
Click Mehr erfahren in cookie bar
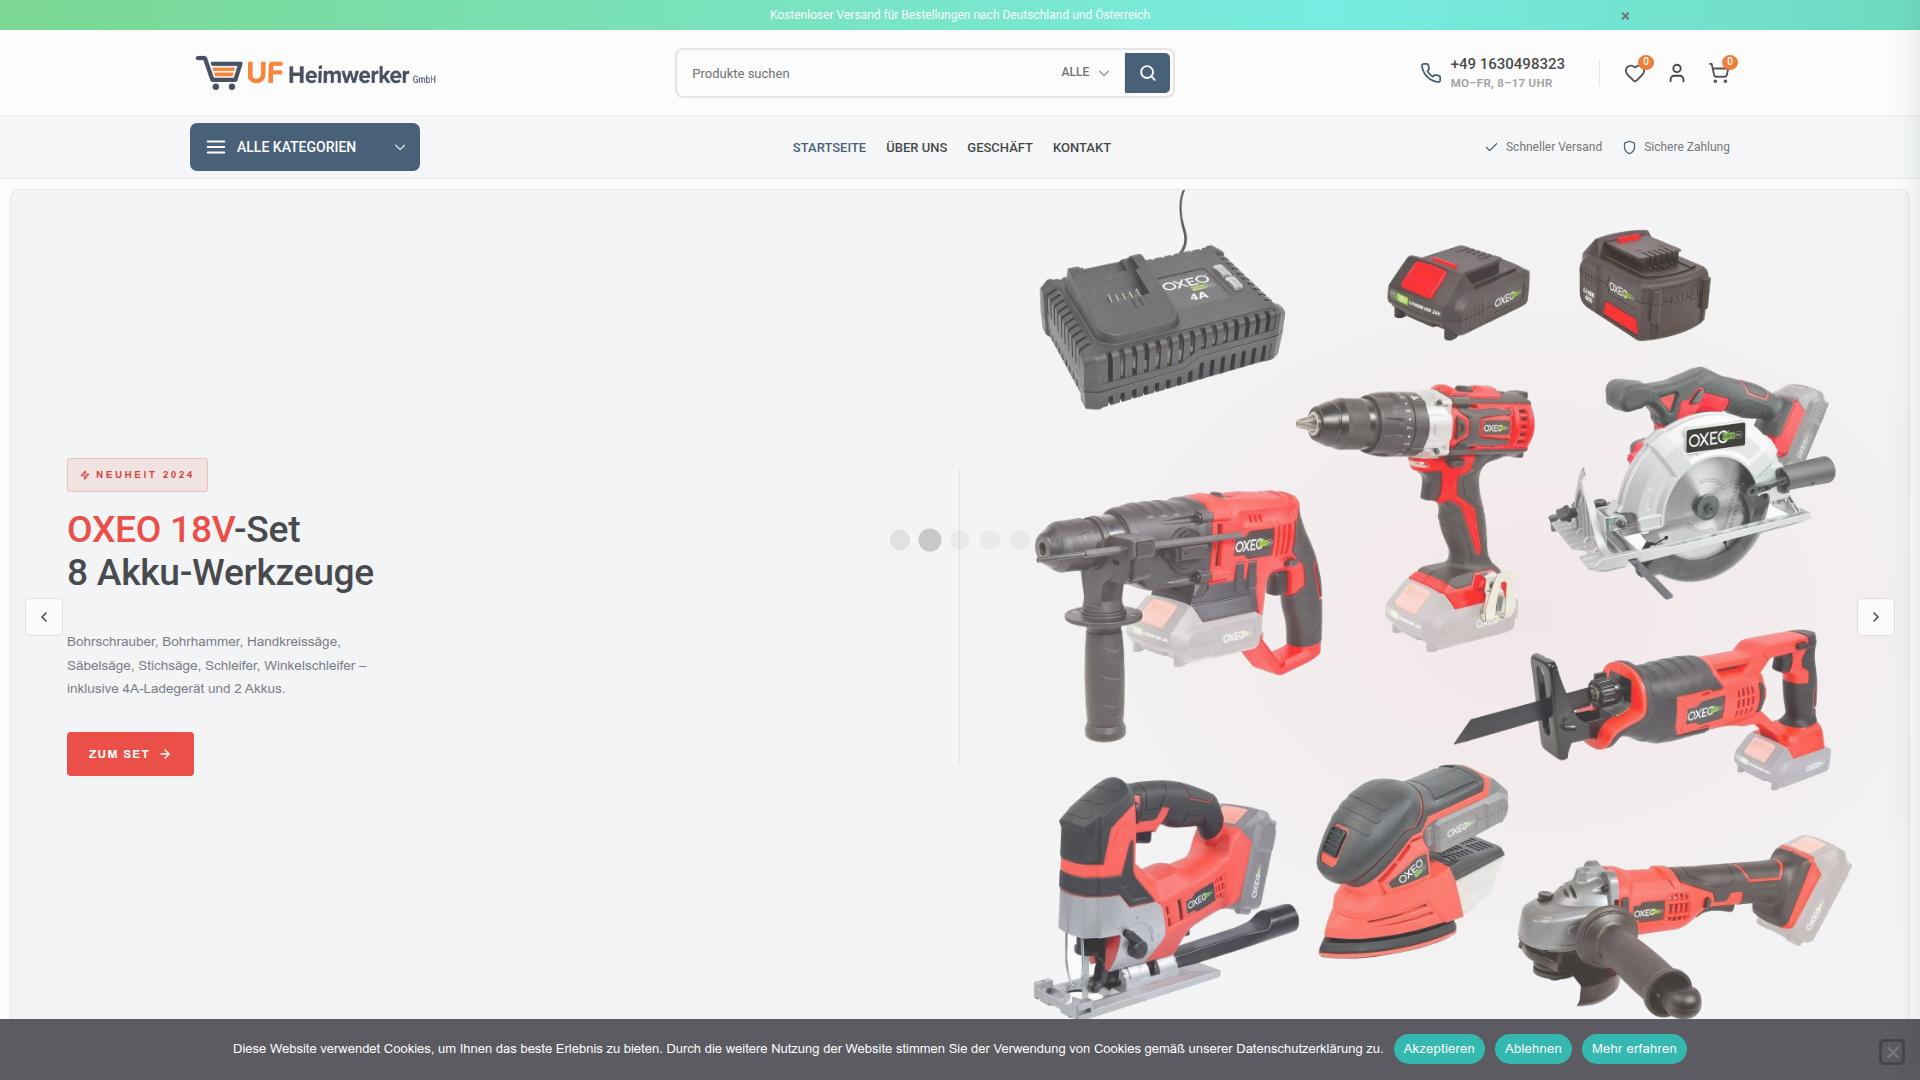coord(1634,1049)
